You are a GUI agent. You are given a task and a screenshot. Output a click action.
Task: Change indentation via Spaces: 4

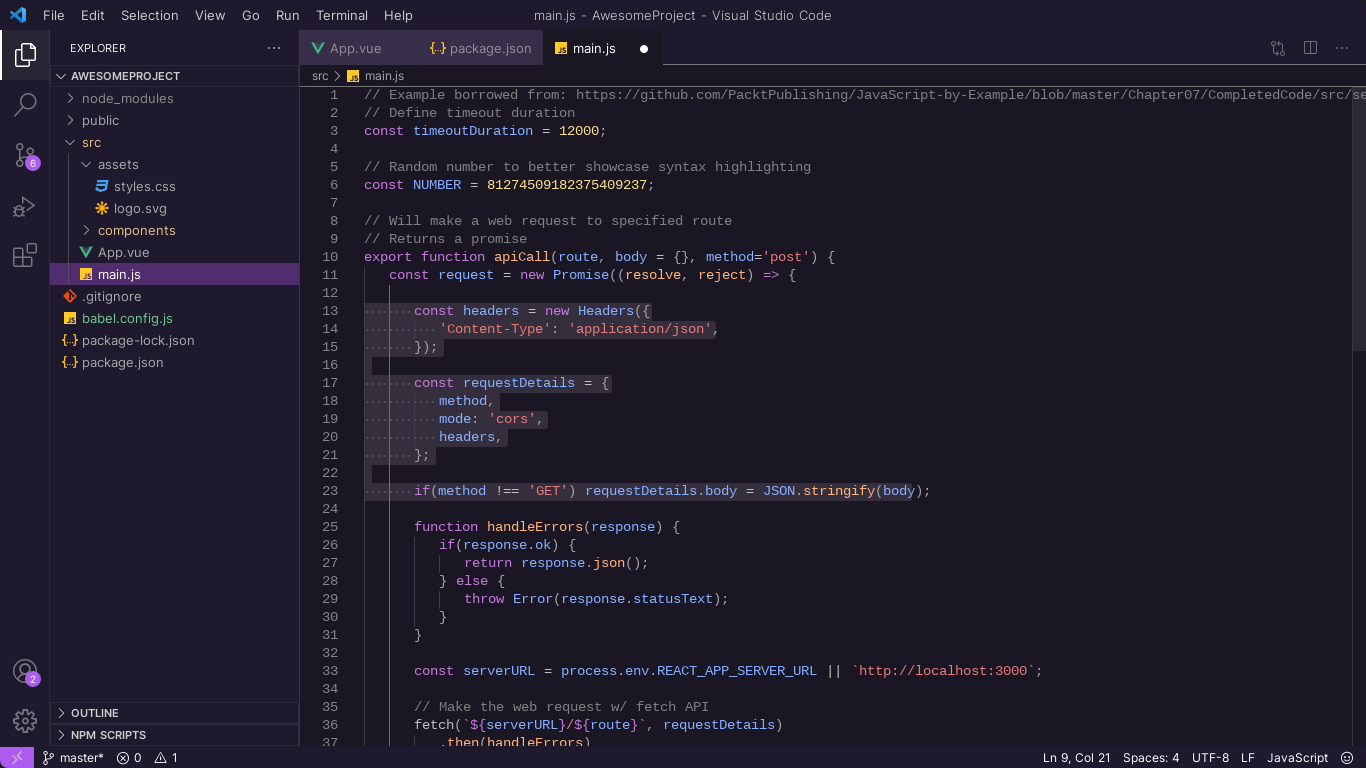[1151, 758]
